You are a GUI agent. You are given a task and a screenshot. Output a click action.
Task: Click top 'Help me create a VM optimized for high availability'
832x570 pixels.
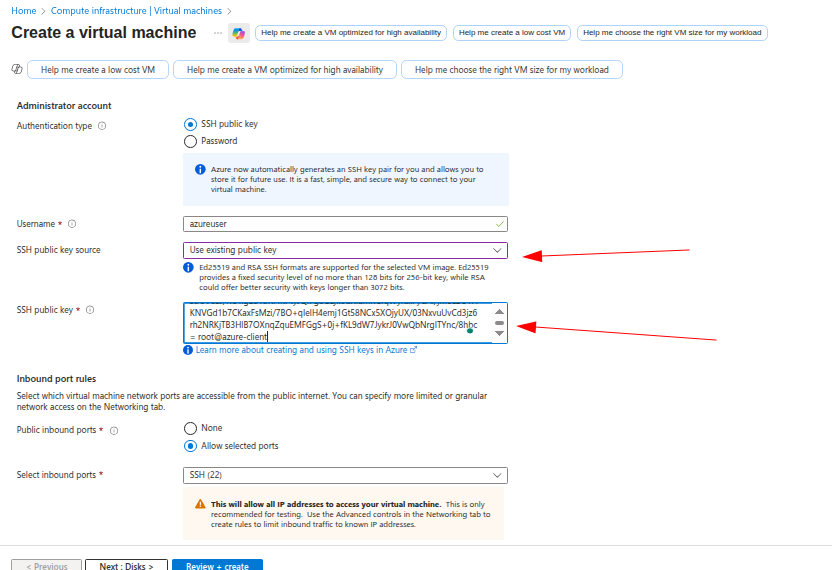[x=351, y=33]
